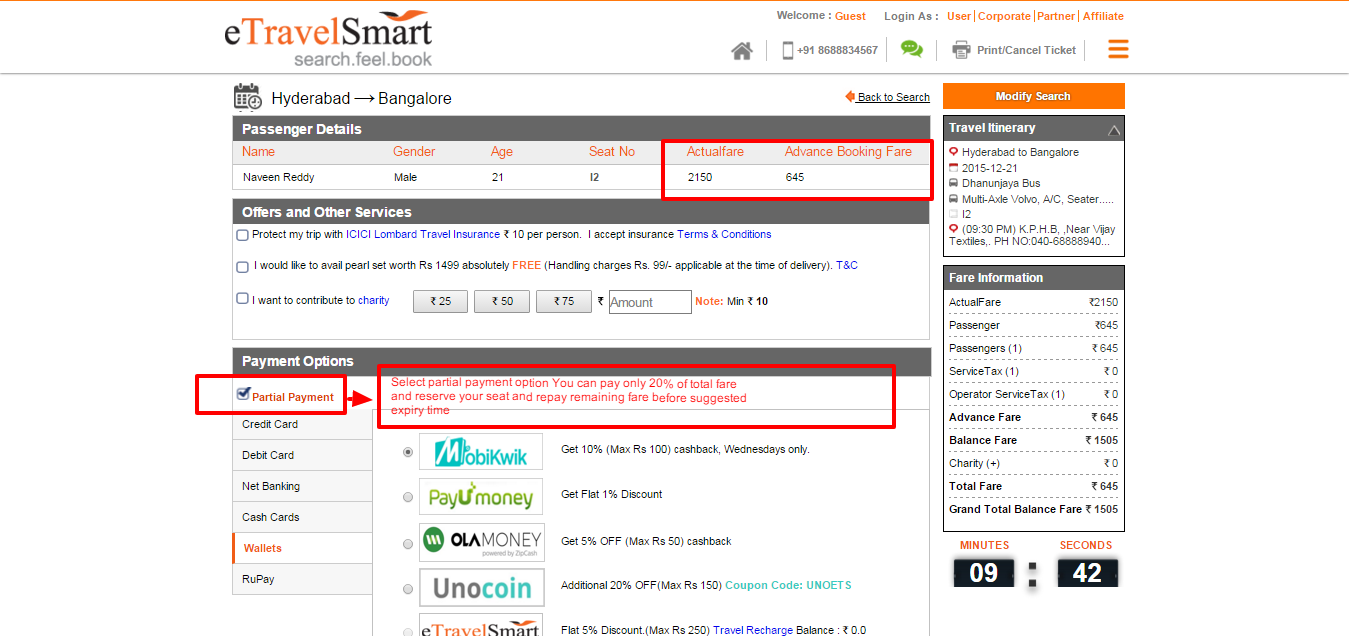Follow the Back to Search link
1349x636 pixels.
point(892,97)
